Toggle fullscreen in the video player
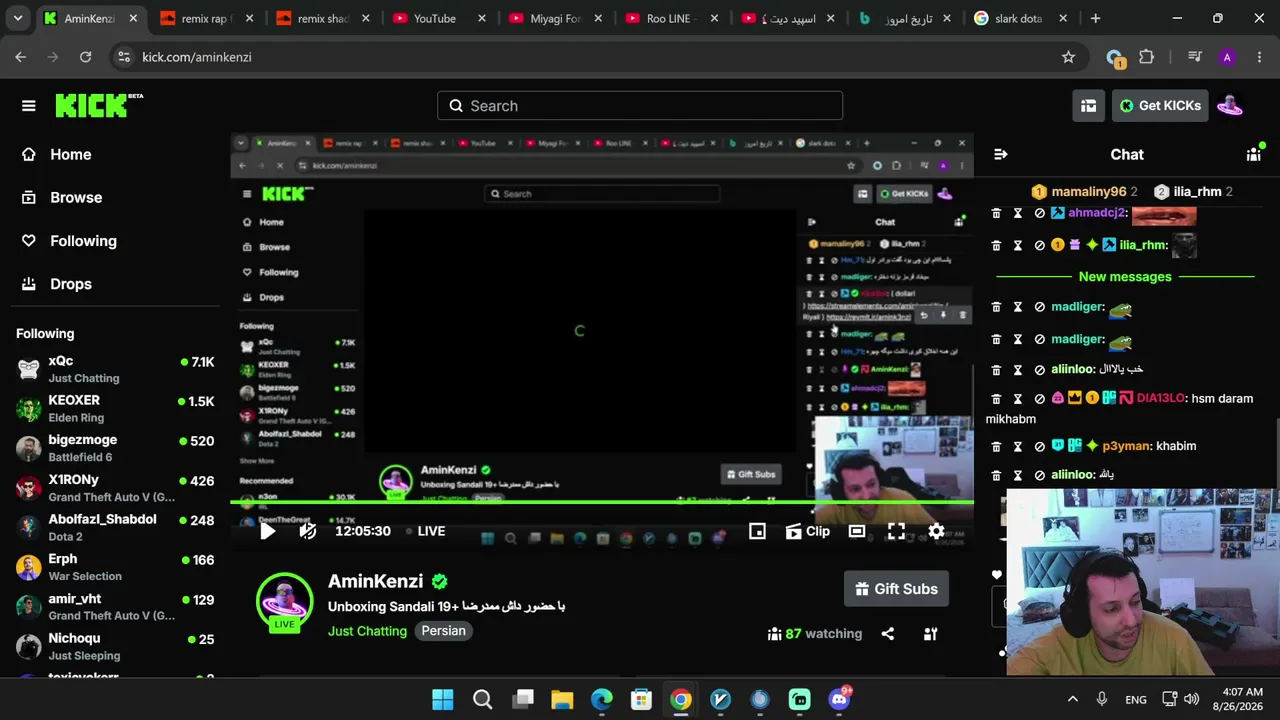Screen dimensions: 1280x720 coord(896,531)
